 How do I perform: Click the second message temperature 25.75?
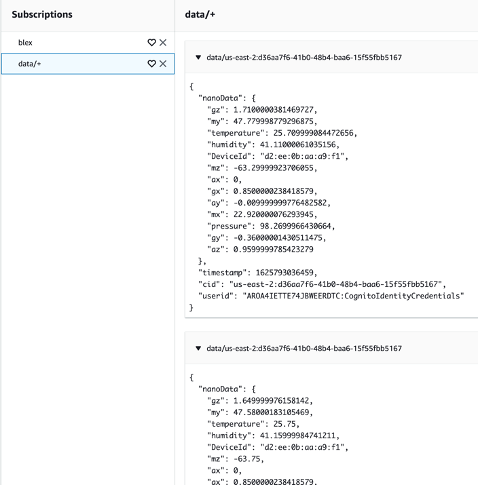(284, 424)
